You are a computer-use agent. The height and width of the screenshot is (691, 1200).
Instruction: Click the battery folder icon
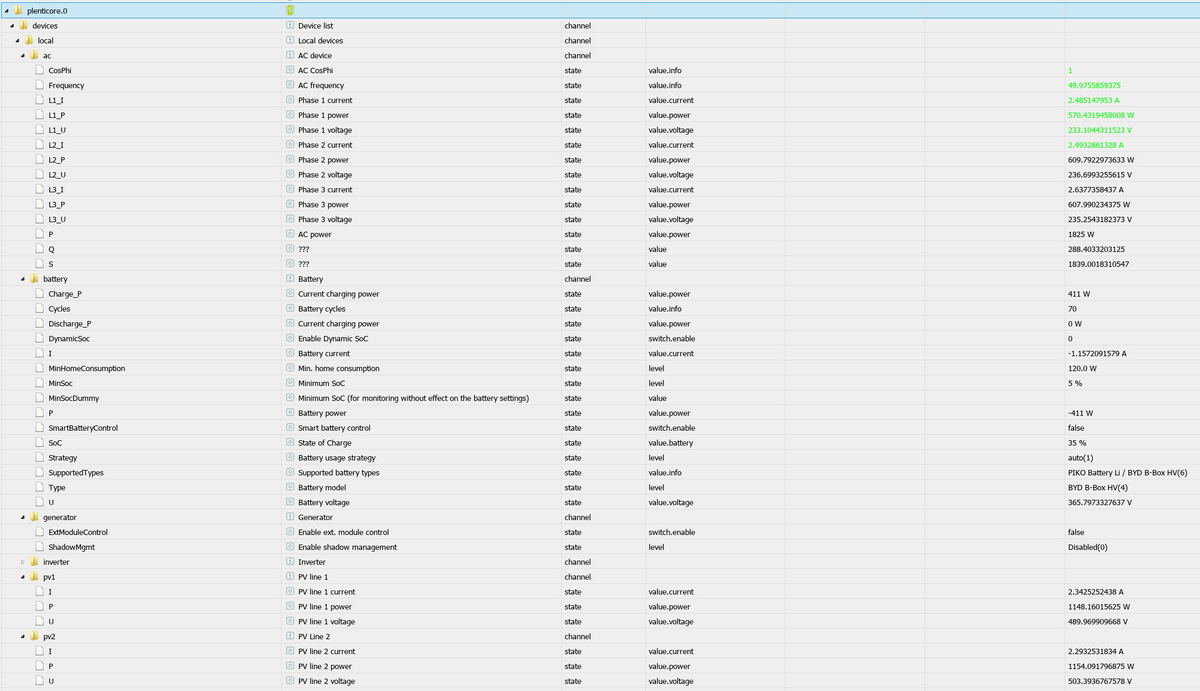coord(34,279)
